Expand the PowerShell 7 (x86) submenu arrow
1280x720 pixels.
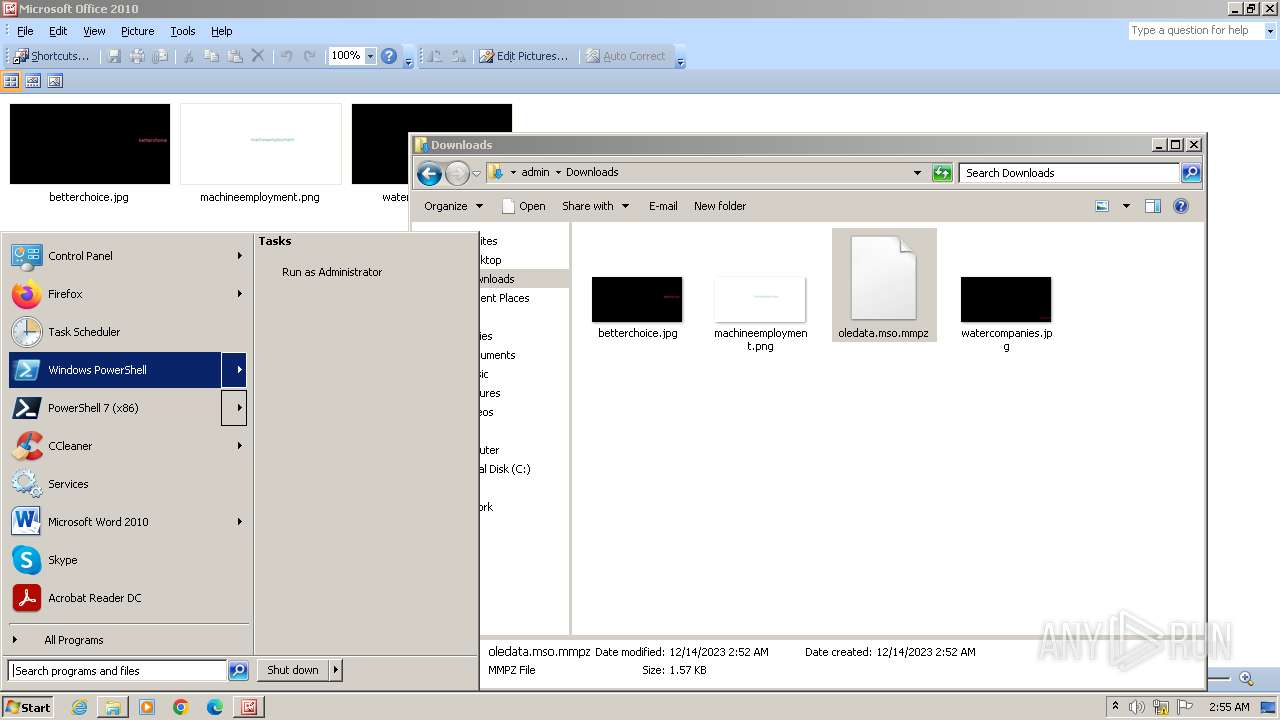point(234,408)
